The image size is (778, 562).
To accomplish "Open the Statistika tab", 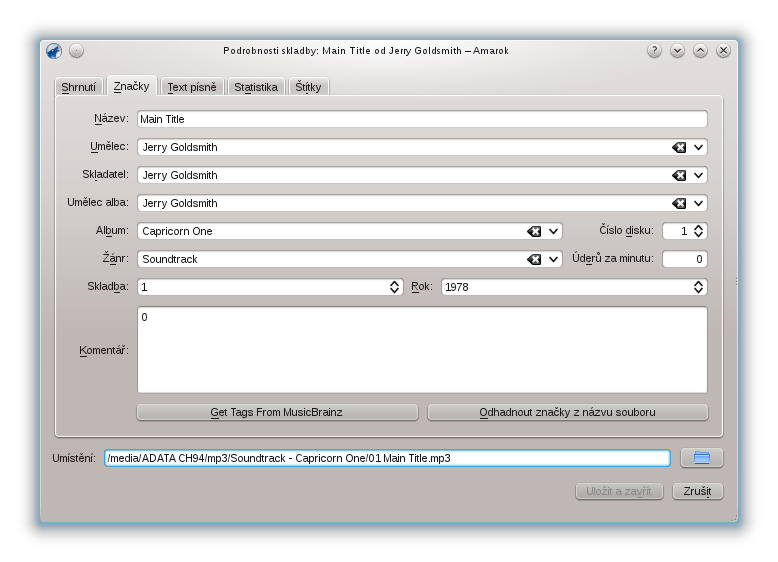I will tap(256, 87).
